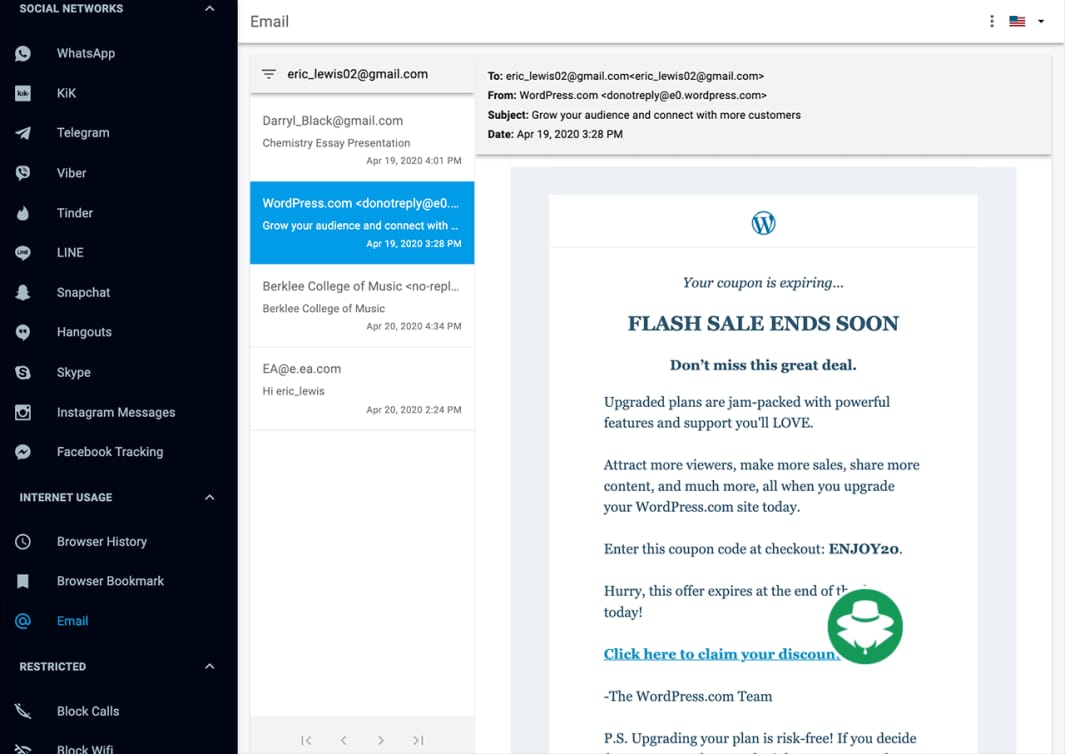This screenshot has height=754, width=1065.
Task: Open the email filter control
Action: [x=268, y=73]
